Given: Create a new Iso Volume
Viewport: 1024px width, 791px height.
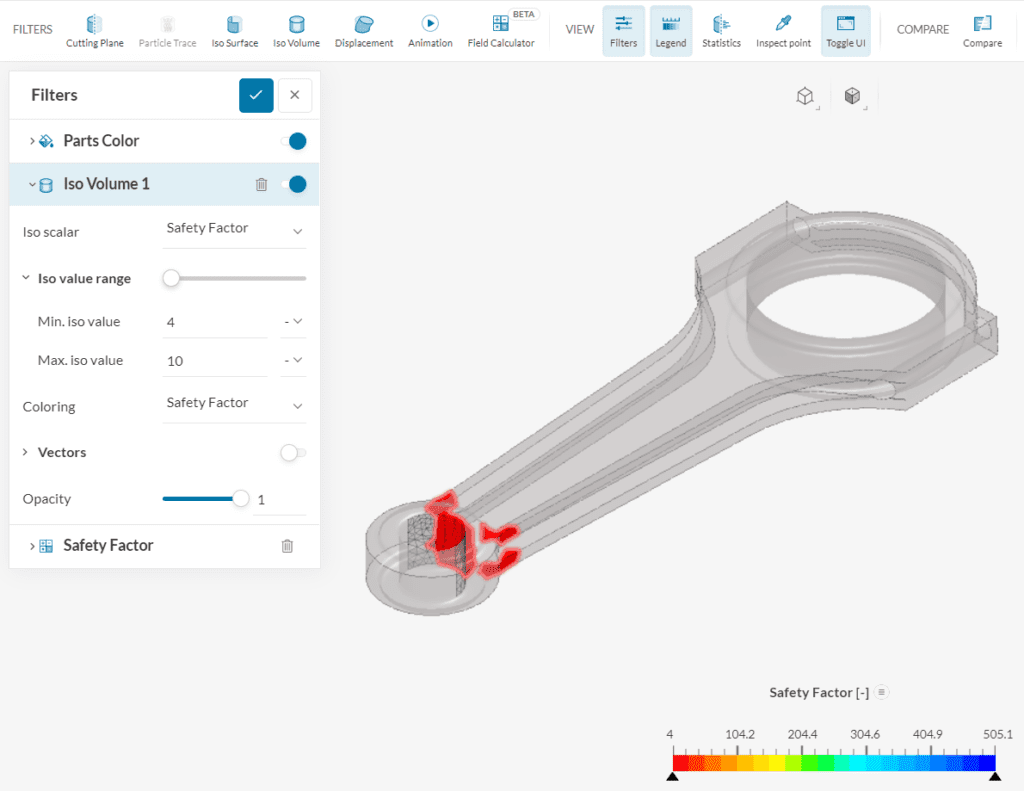Looking at the screenshot, I should pyautogui.click(x=296, y=28).
